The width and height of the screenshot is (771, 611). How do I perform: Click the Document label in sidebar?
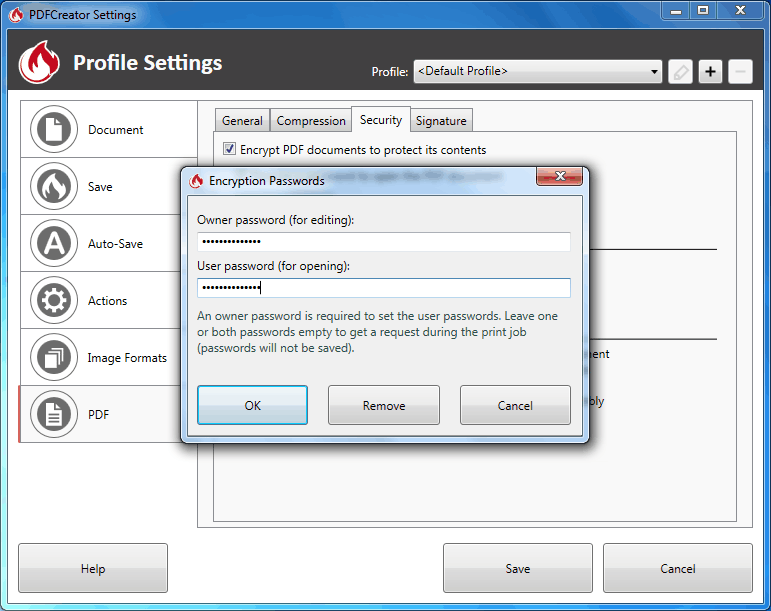(x=116, y=130)
